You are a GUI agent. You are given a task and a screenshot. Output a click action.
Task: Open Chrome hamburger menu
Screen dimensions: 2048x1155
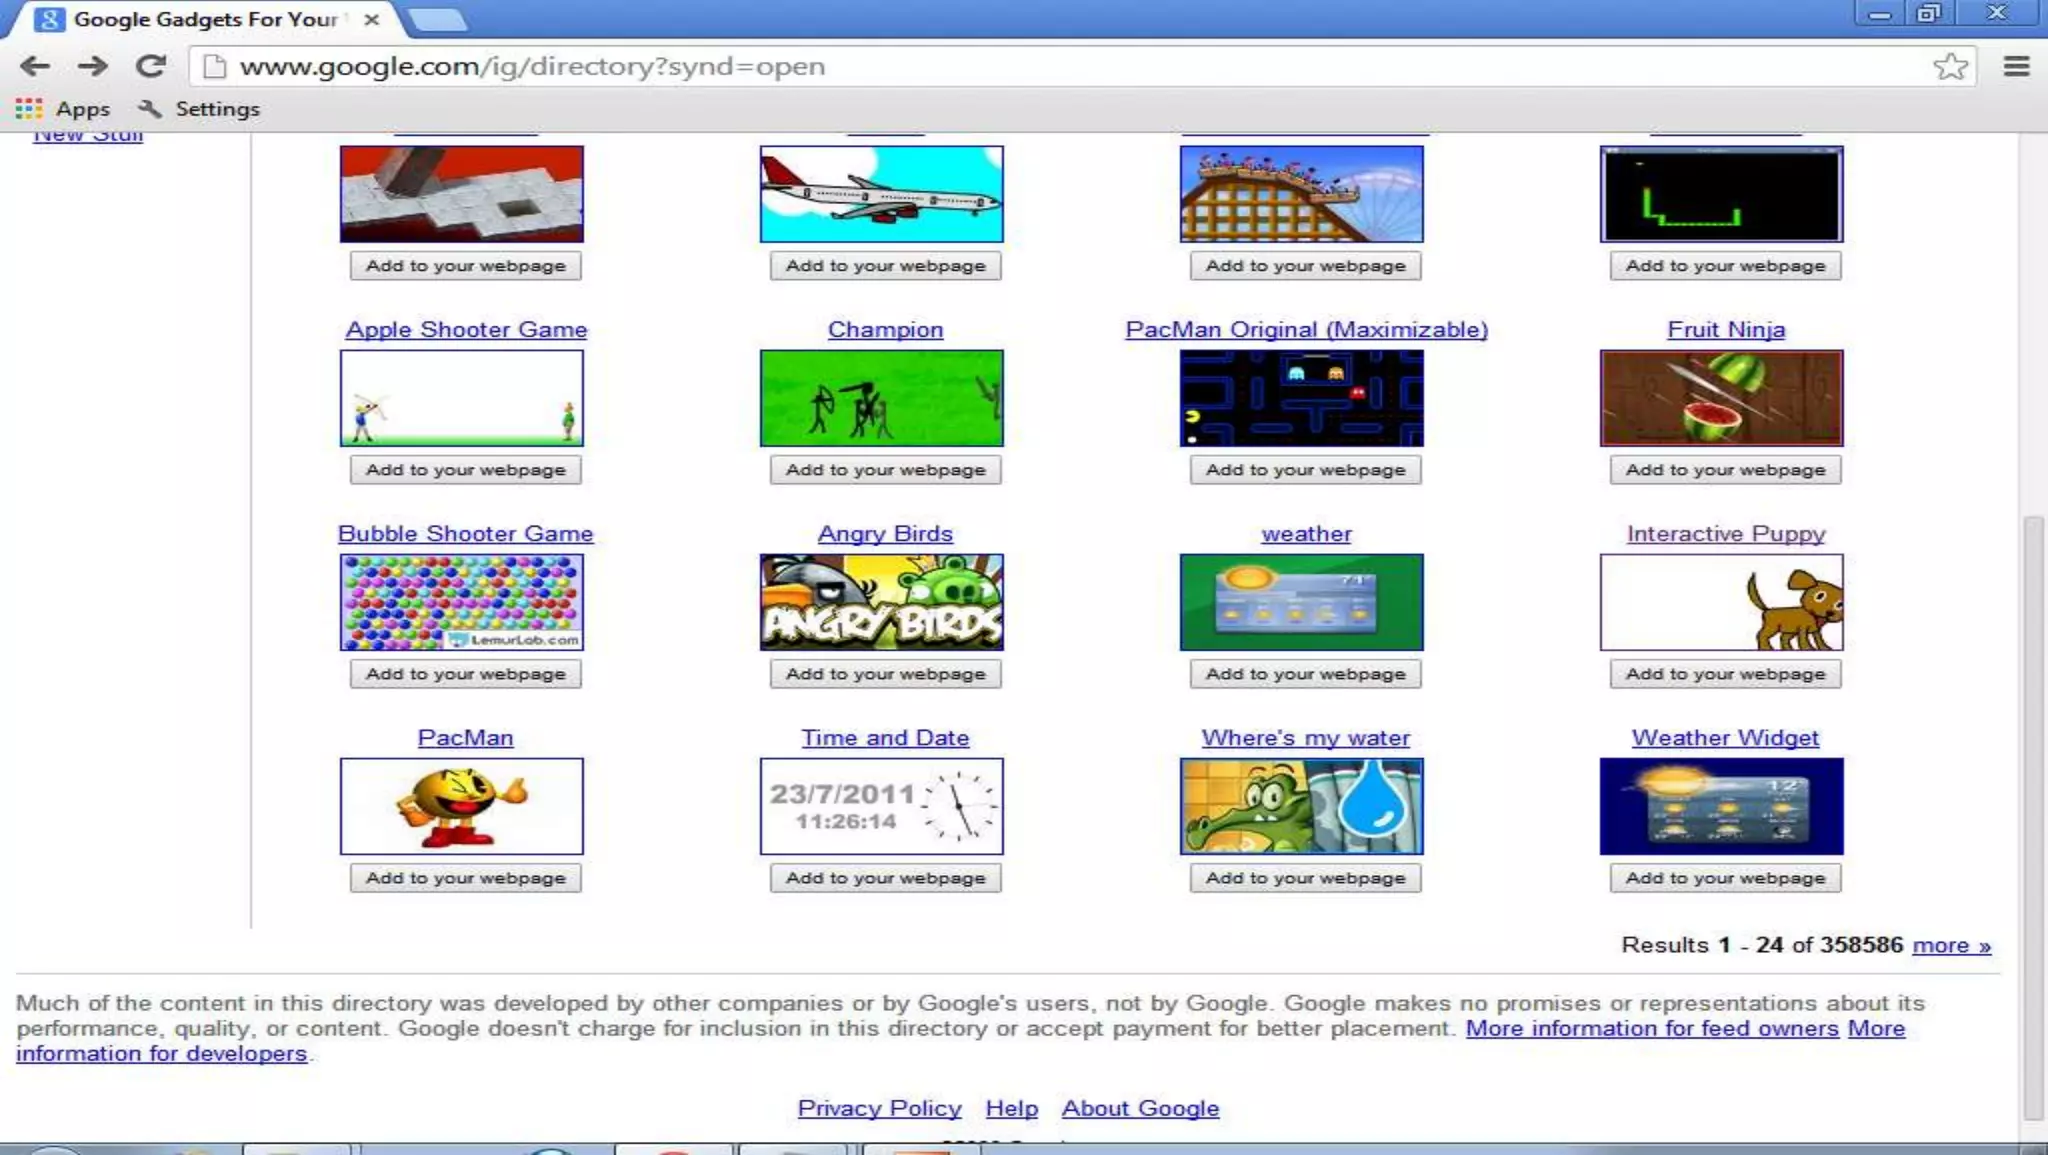click(x=2016, y=66)
